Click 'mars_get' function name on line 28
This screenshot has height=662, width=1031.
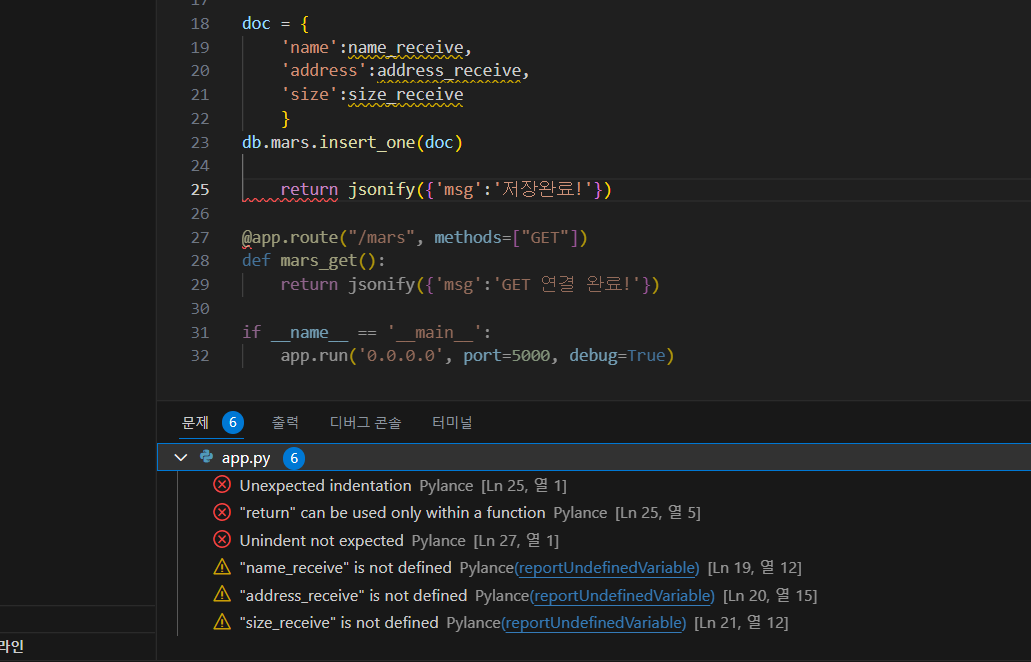click(319, 261)
